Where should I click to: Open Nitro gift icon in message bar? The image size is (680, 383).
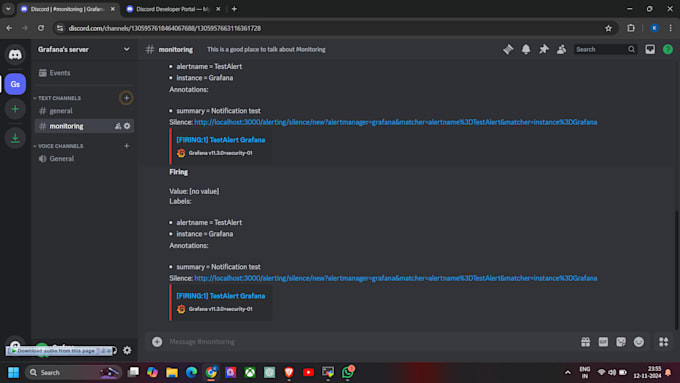[x=585, y=342]
